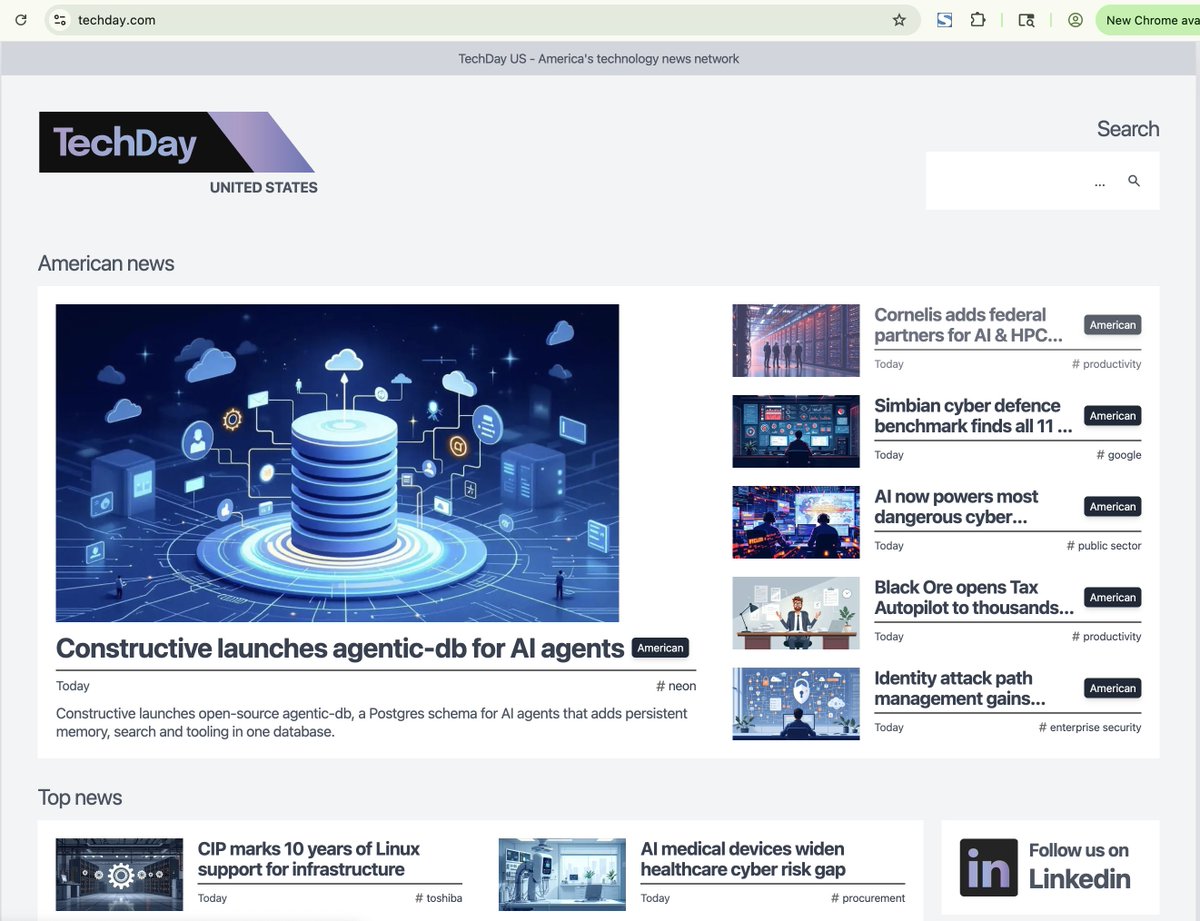
Task: Open the # procurement tag
Action: pyautogui.click(x=867, y=898)
